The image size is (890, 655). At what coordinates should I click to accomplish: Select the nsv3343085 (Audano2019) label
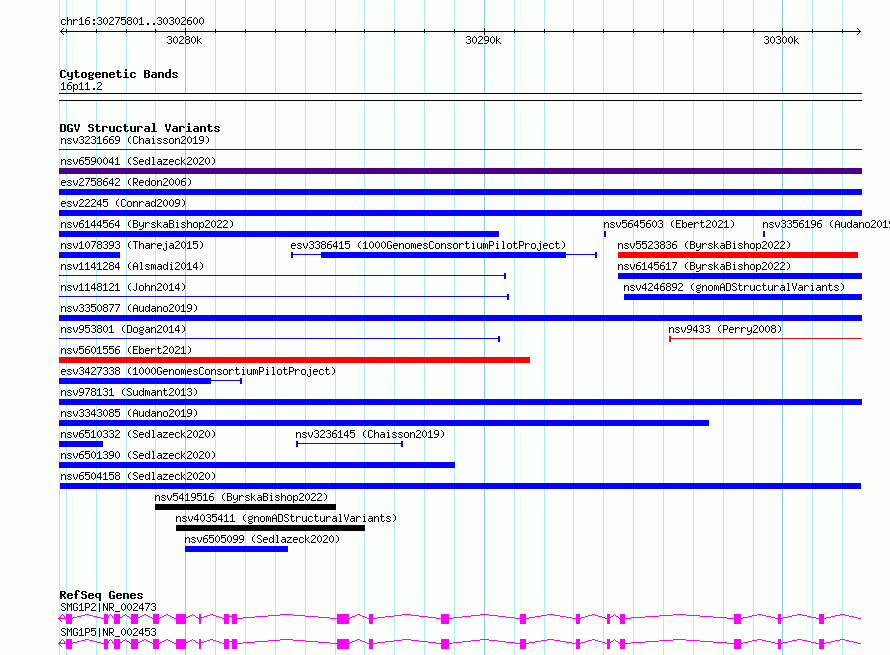[x=129, y=413]
